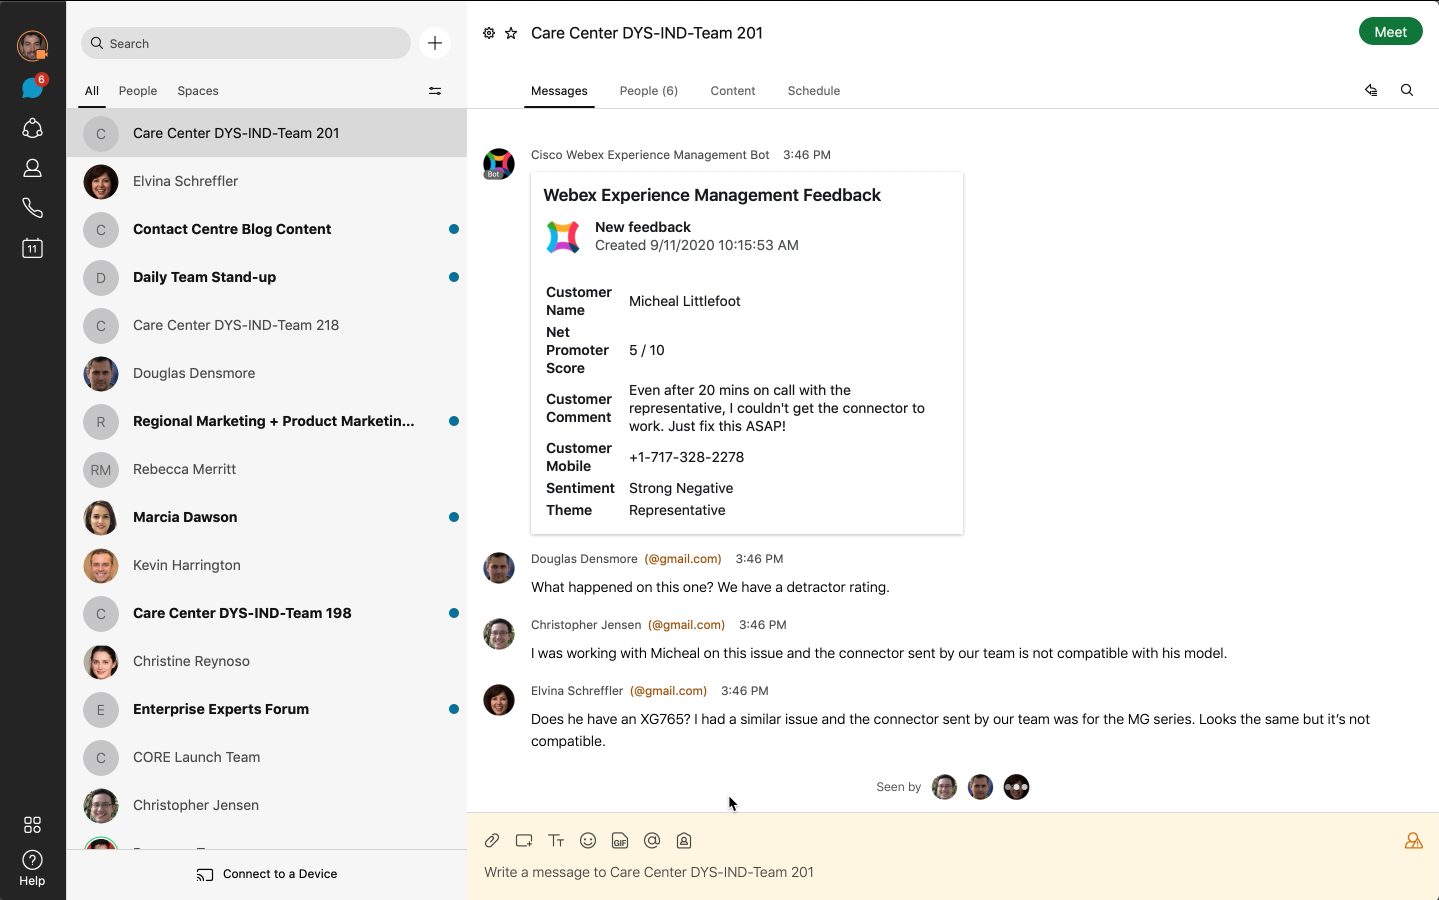Open the Contacts icon in left sidebar

point(32,168)
